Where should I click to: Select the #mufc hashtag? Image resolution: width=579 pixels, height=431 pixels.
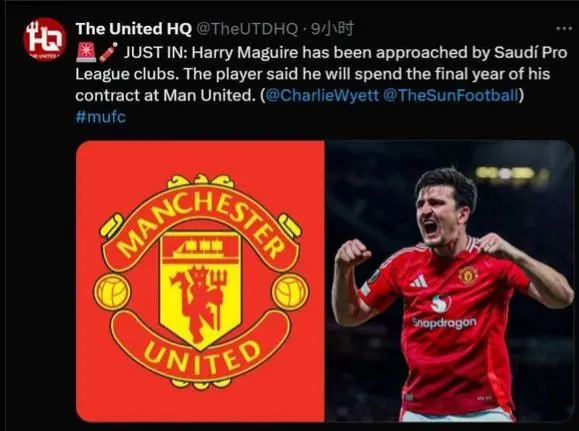click(x=100, y=117)
